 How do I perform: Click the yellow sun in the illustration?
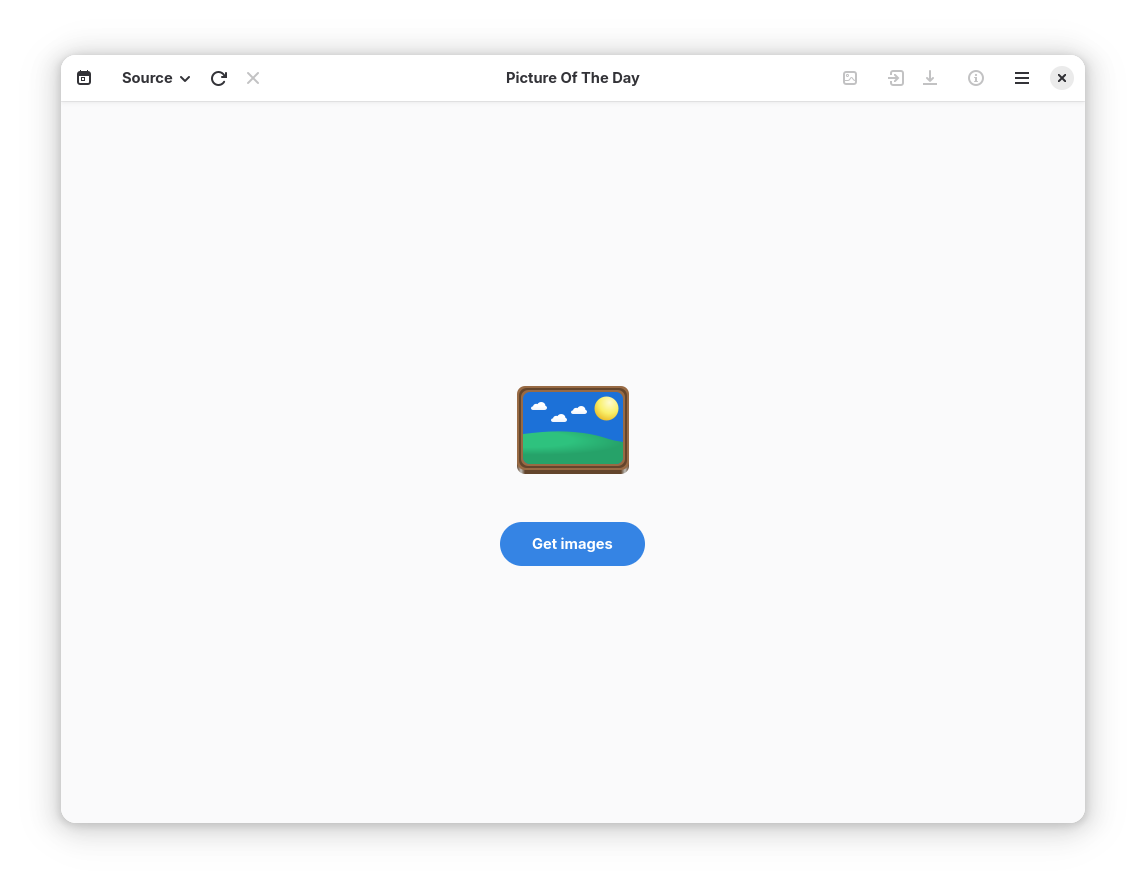click(x=607, y=408)
